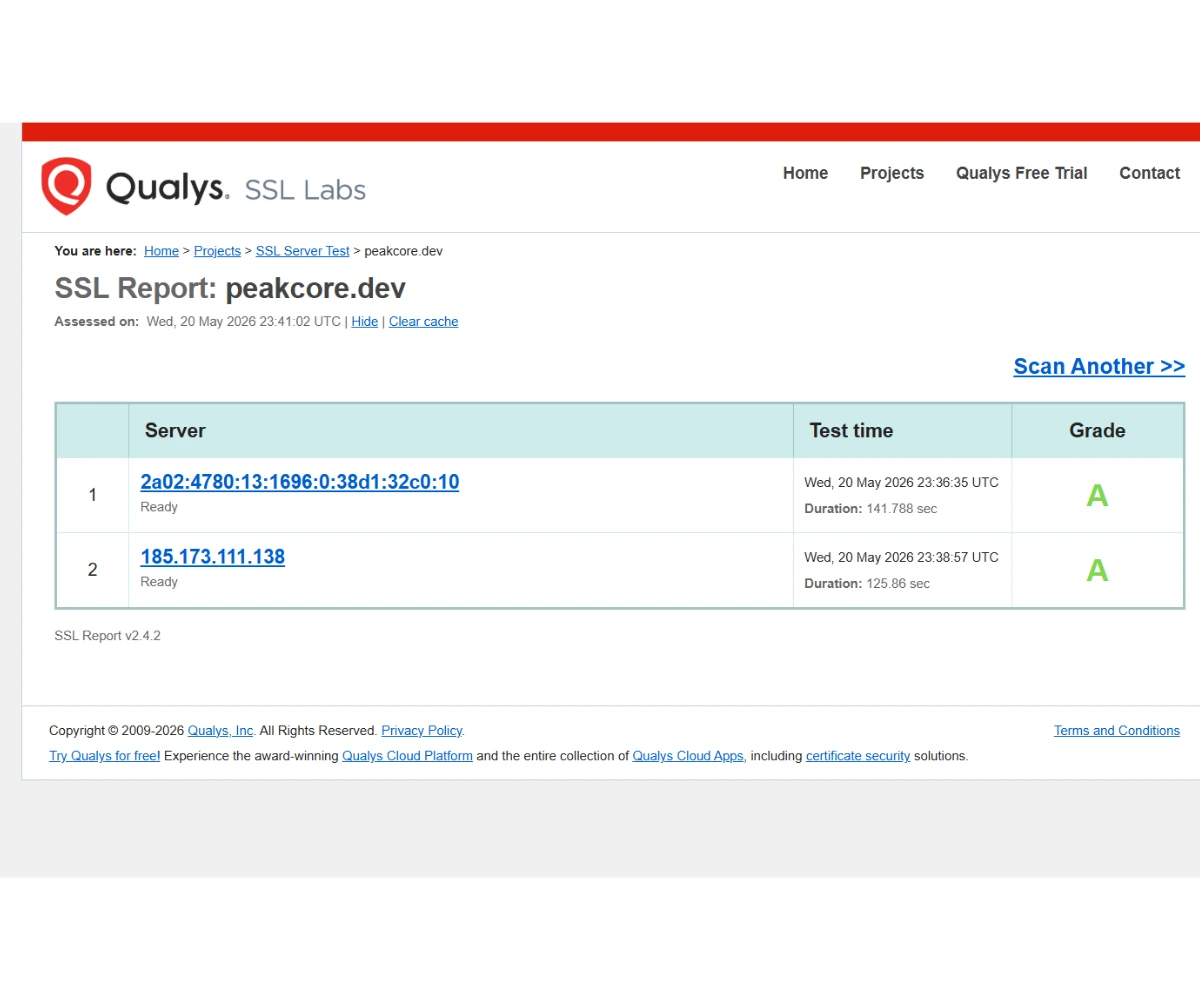Click the grade A for server row 2
Viewport: 1200px width, 1000px height.
click(x=1097, y=571)
